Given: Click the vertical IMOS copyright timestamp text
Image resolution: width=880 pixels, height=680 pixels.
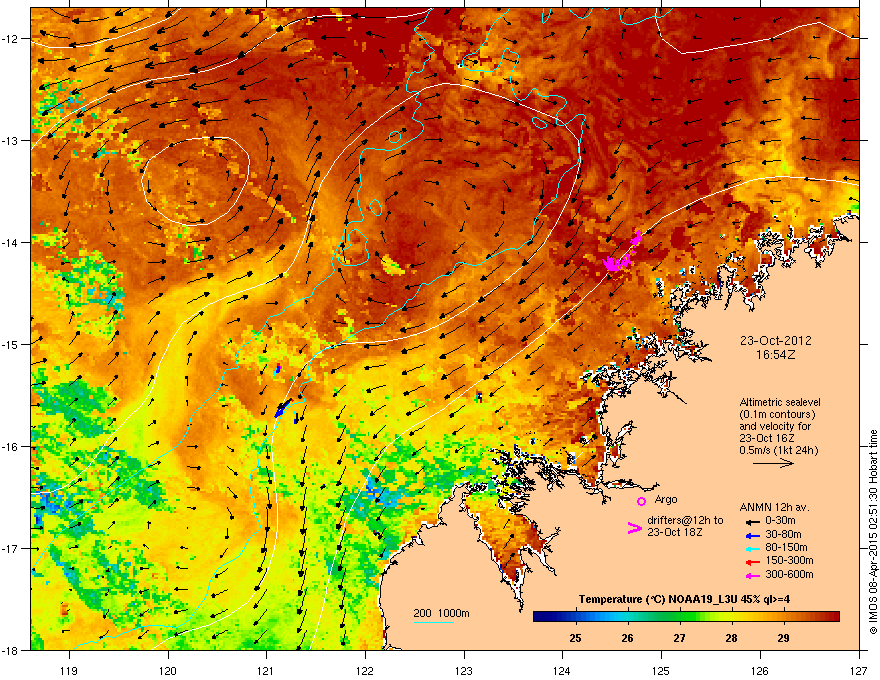Looking at the screenshot, I should coord(873,532).
